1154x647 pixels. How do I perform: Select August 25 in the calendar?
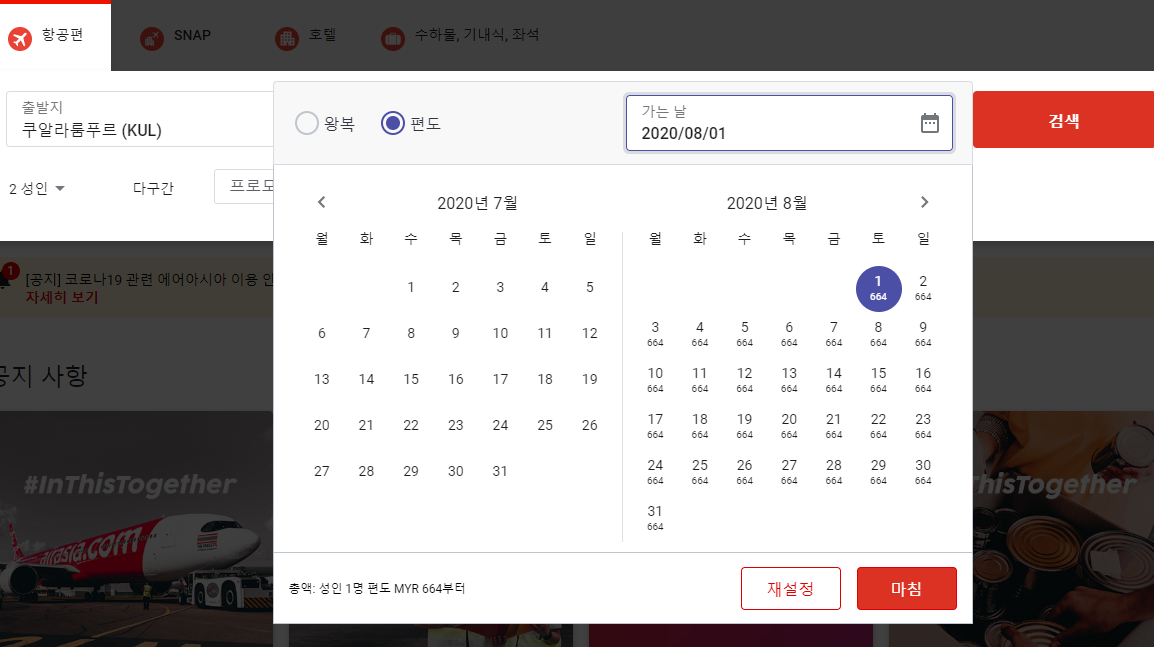coord(700,472)
